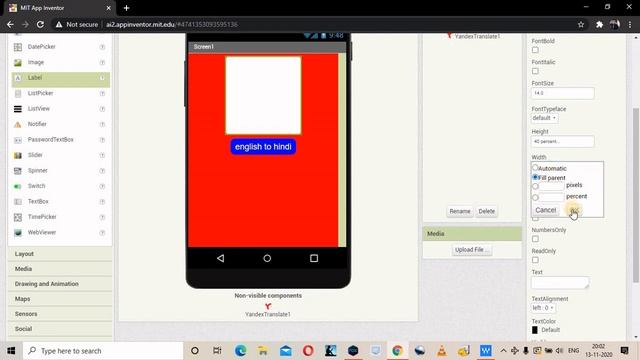Open the TextAlignment left dropdown
Image resolution: width=640 pixels, height=360 pixels.
tap(543, 308)
